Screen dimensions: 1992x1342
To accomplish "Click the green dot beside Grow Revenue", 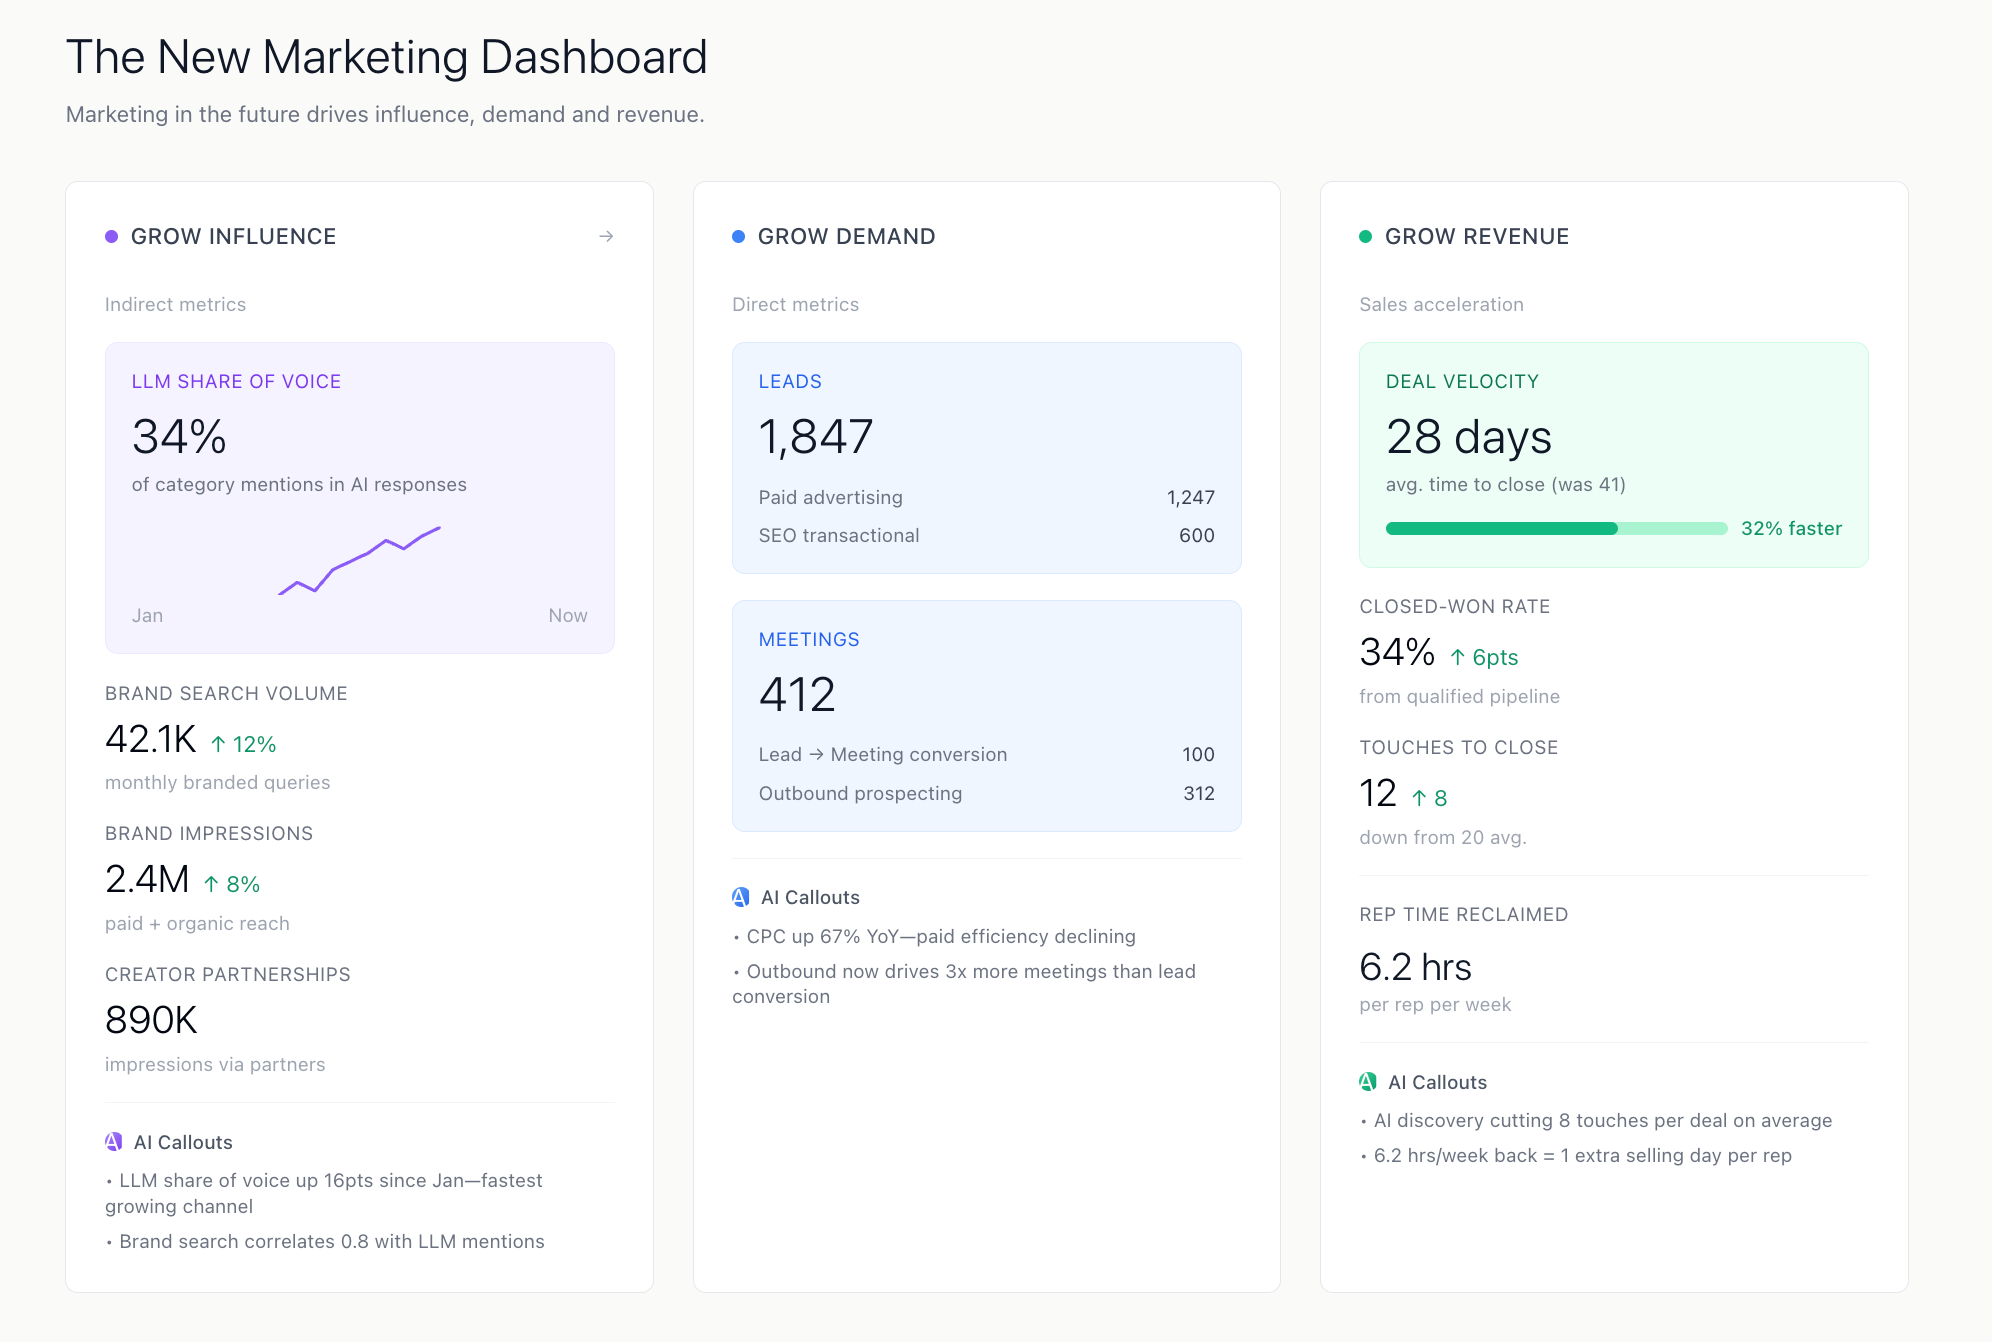I will pyautogui.click(x=1365, y=237).
